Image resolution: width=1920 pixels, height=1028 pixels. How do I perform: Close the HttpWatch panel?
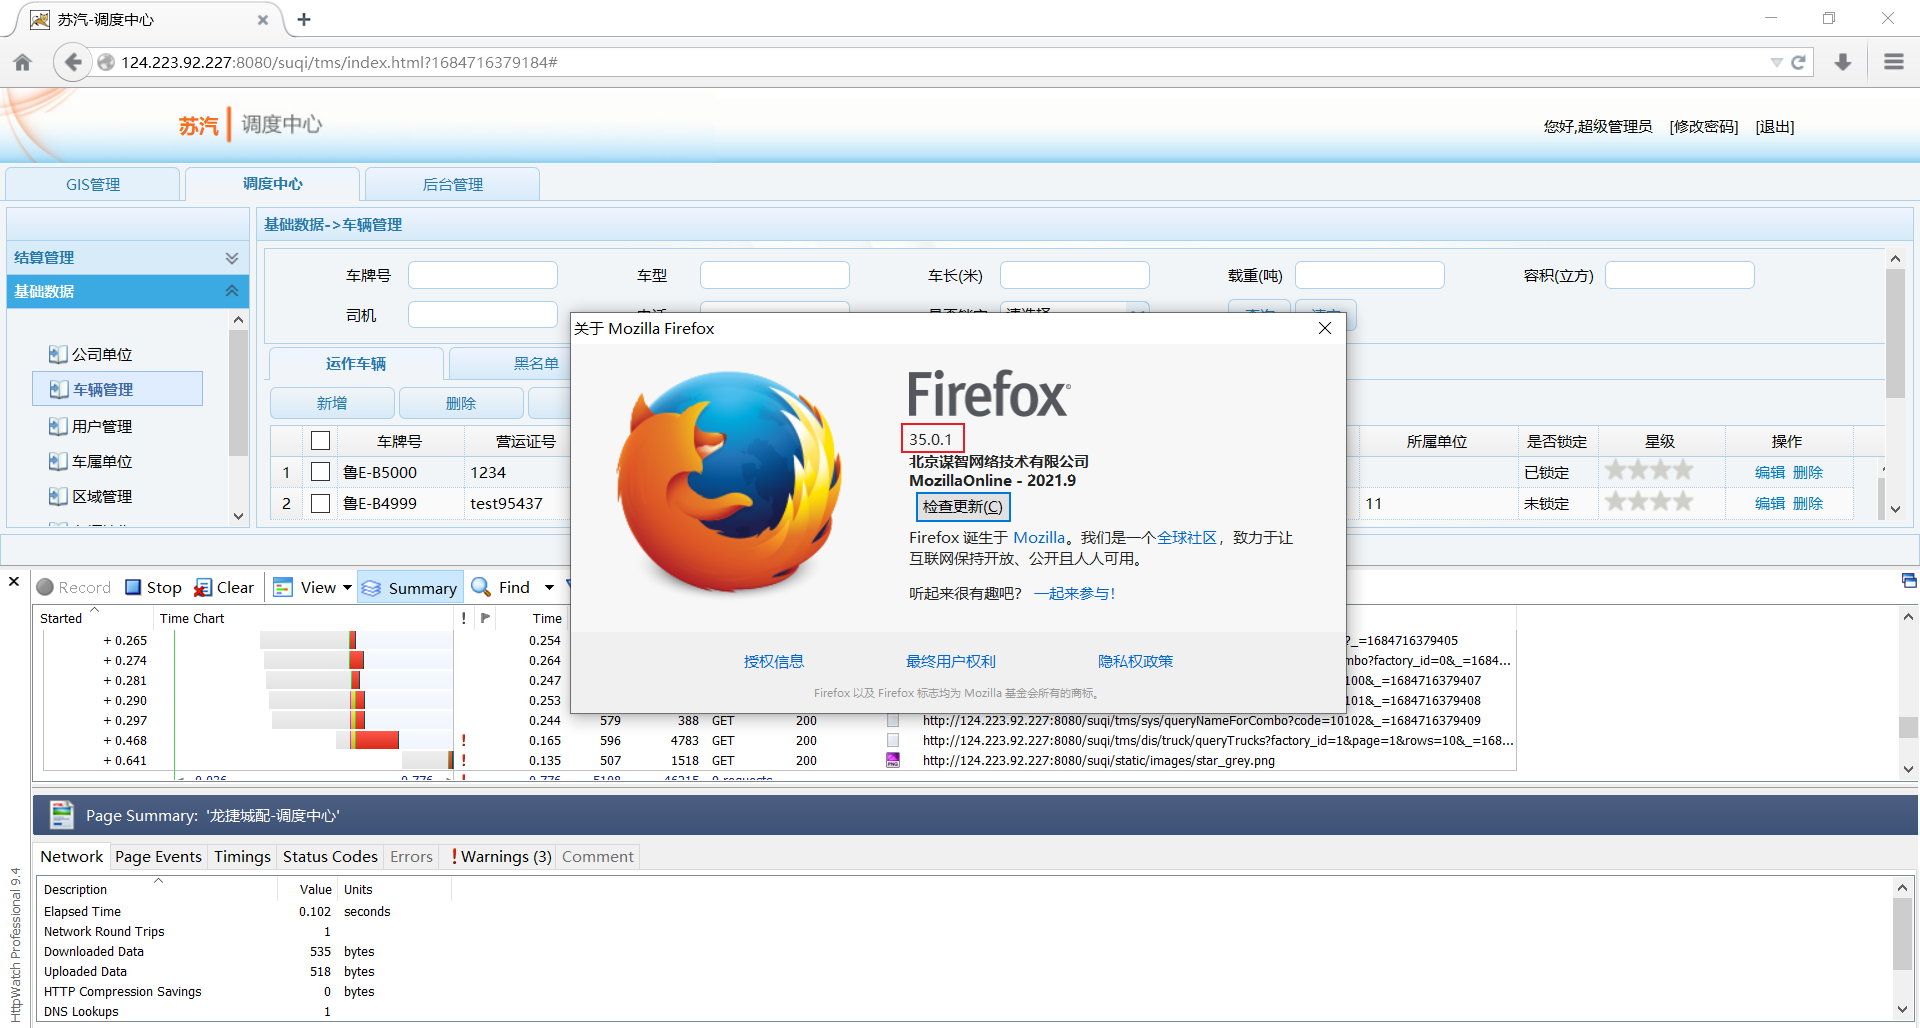pyautogui.click(x=14, y=581)
